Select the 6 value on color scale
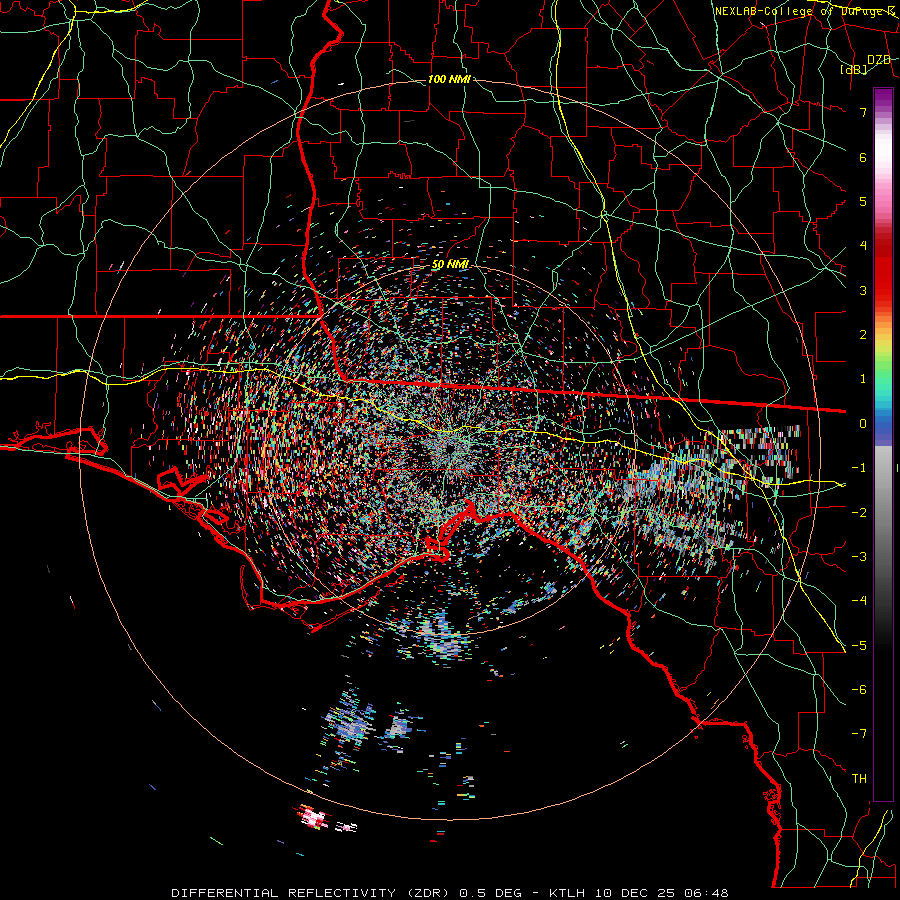This screenshot has width=900, height=900. [863, 157]
